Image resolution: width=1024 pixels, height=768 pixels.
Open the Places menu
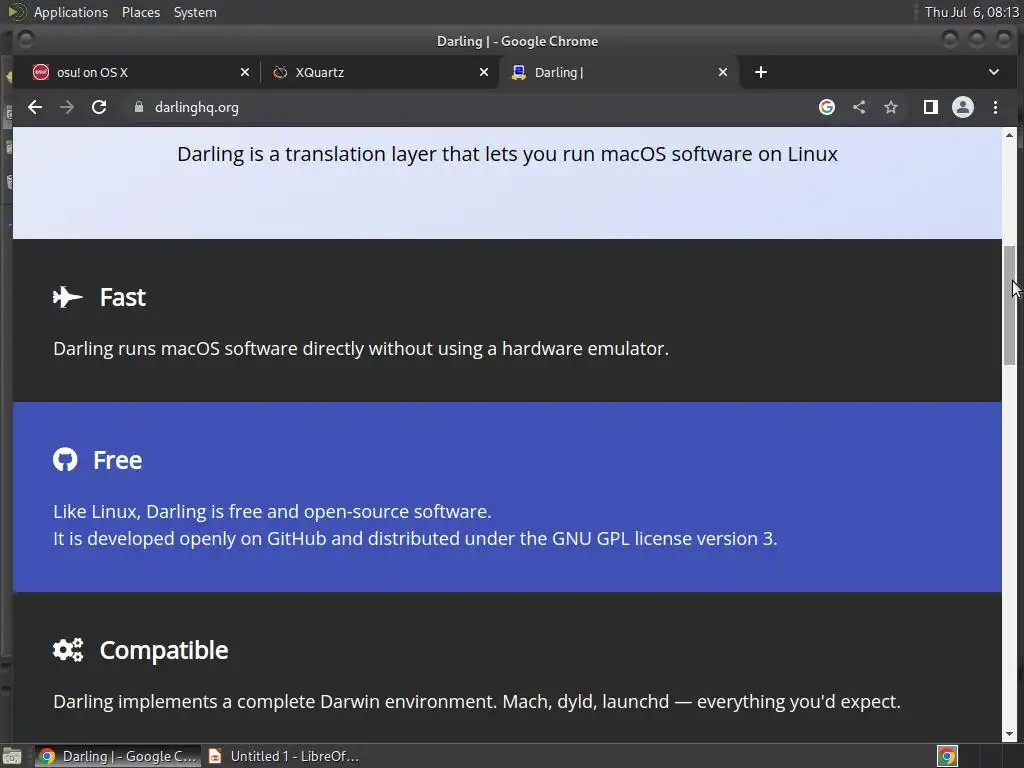[x=141, y=12]
